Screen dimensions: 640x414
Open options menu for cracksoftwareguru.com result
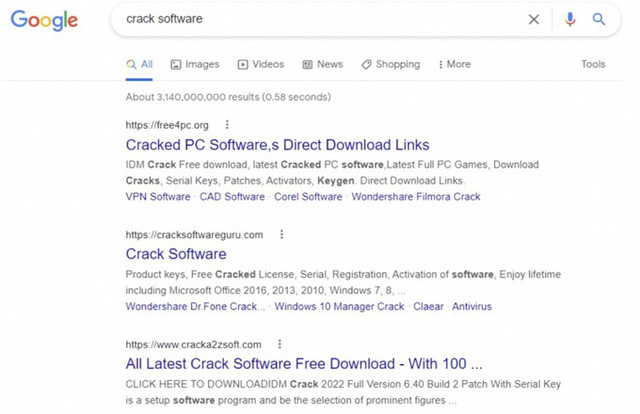pyautogui.click(x=282, y=235)
